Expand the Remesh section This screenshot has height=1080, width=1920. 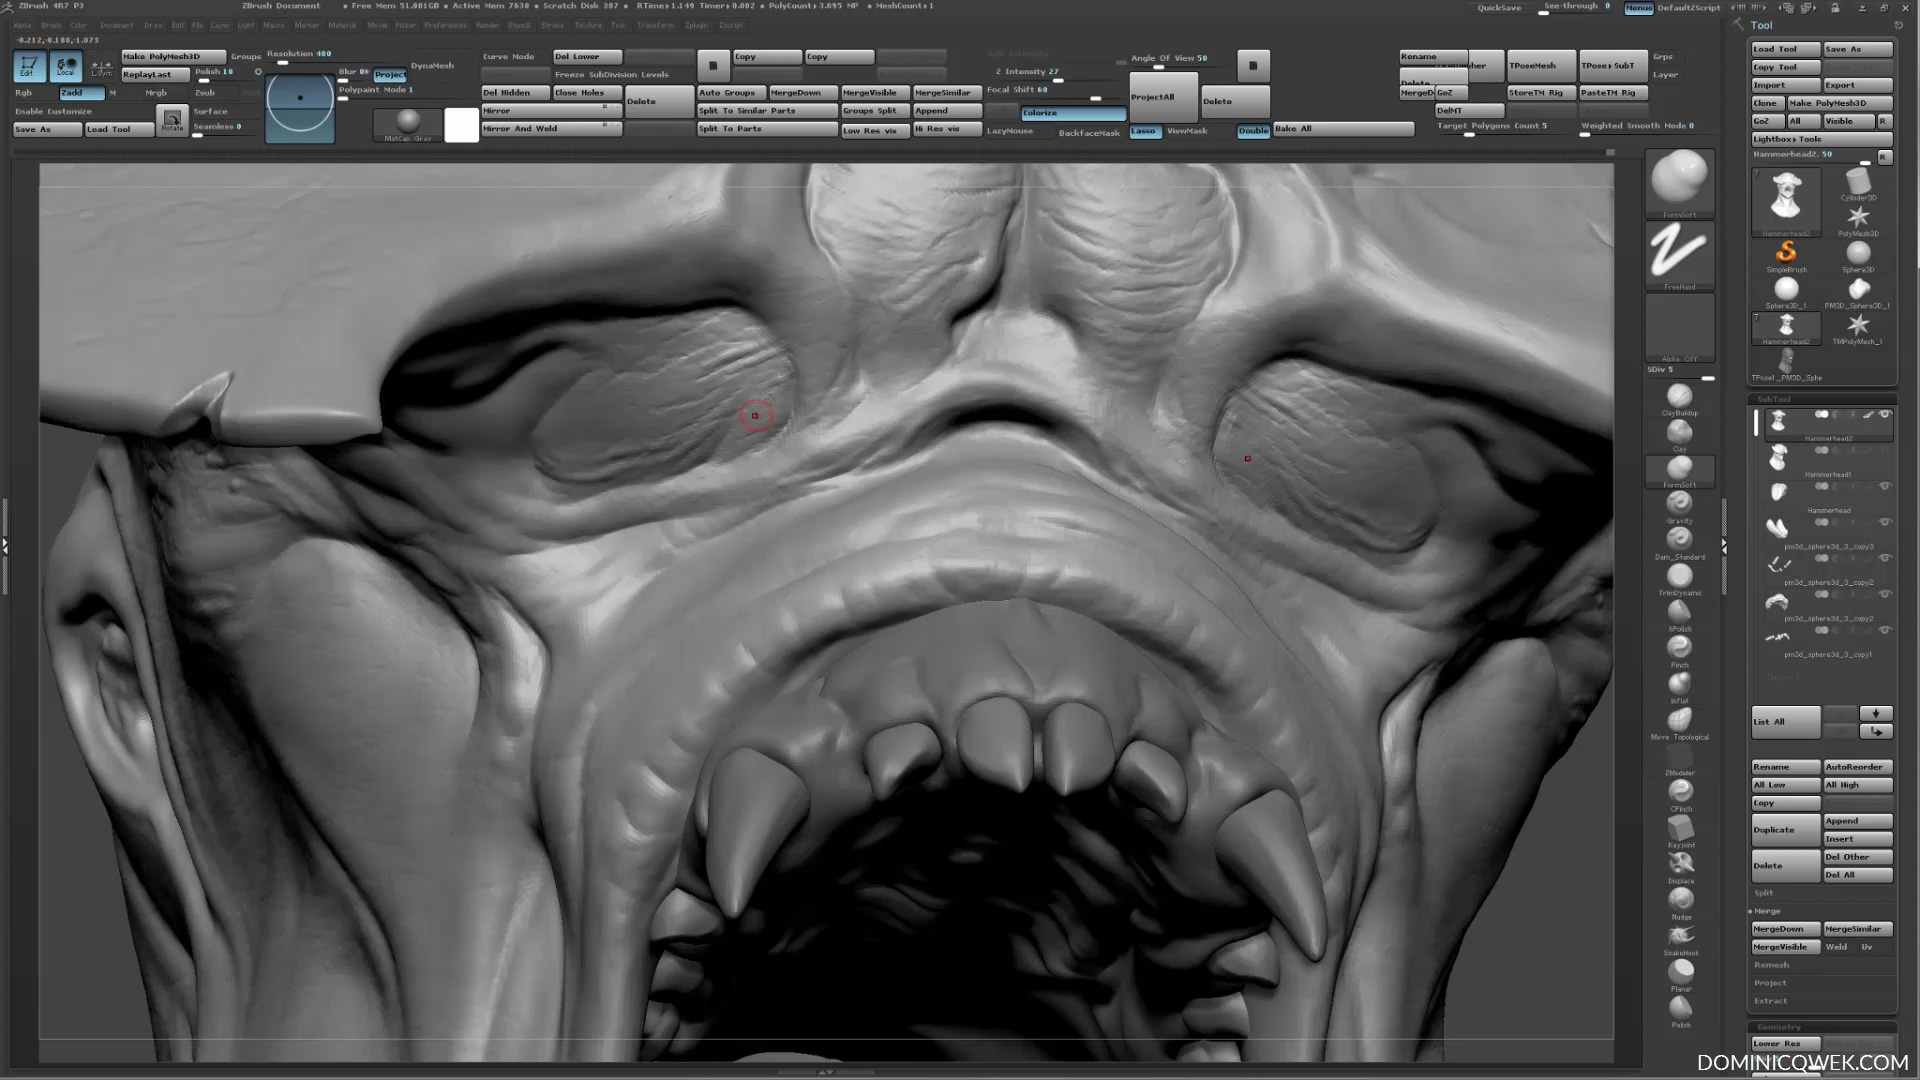tap(1771, 965)
